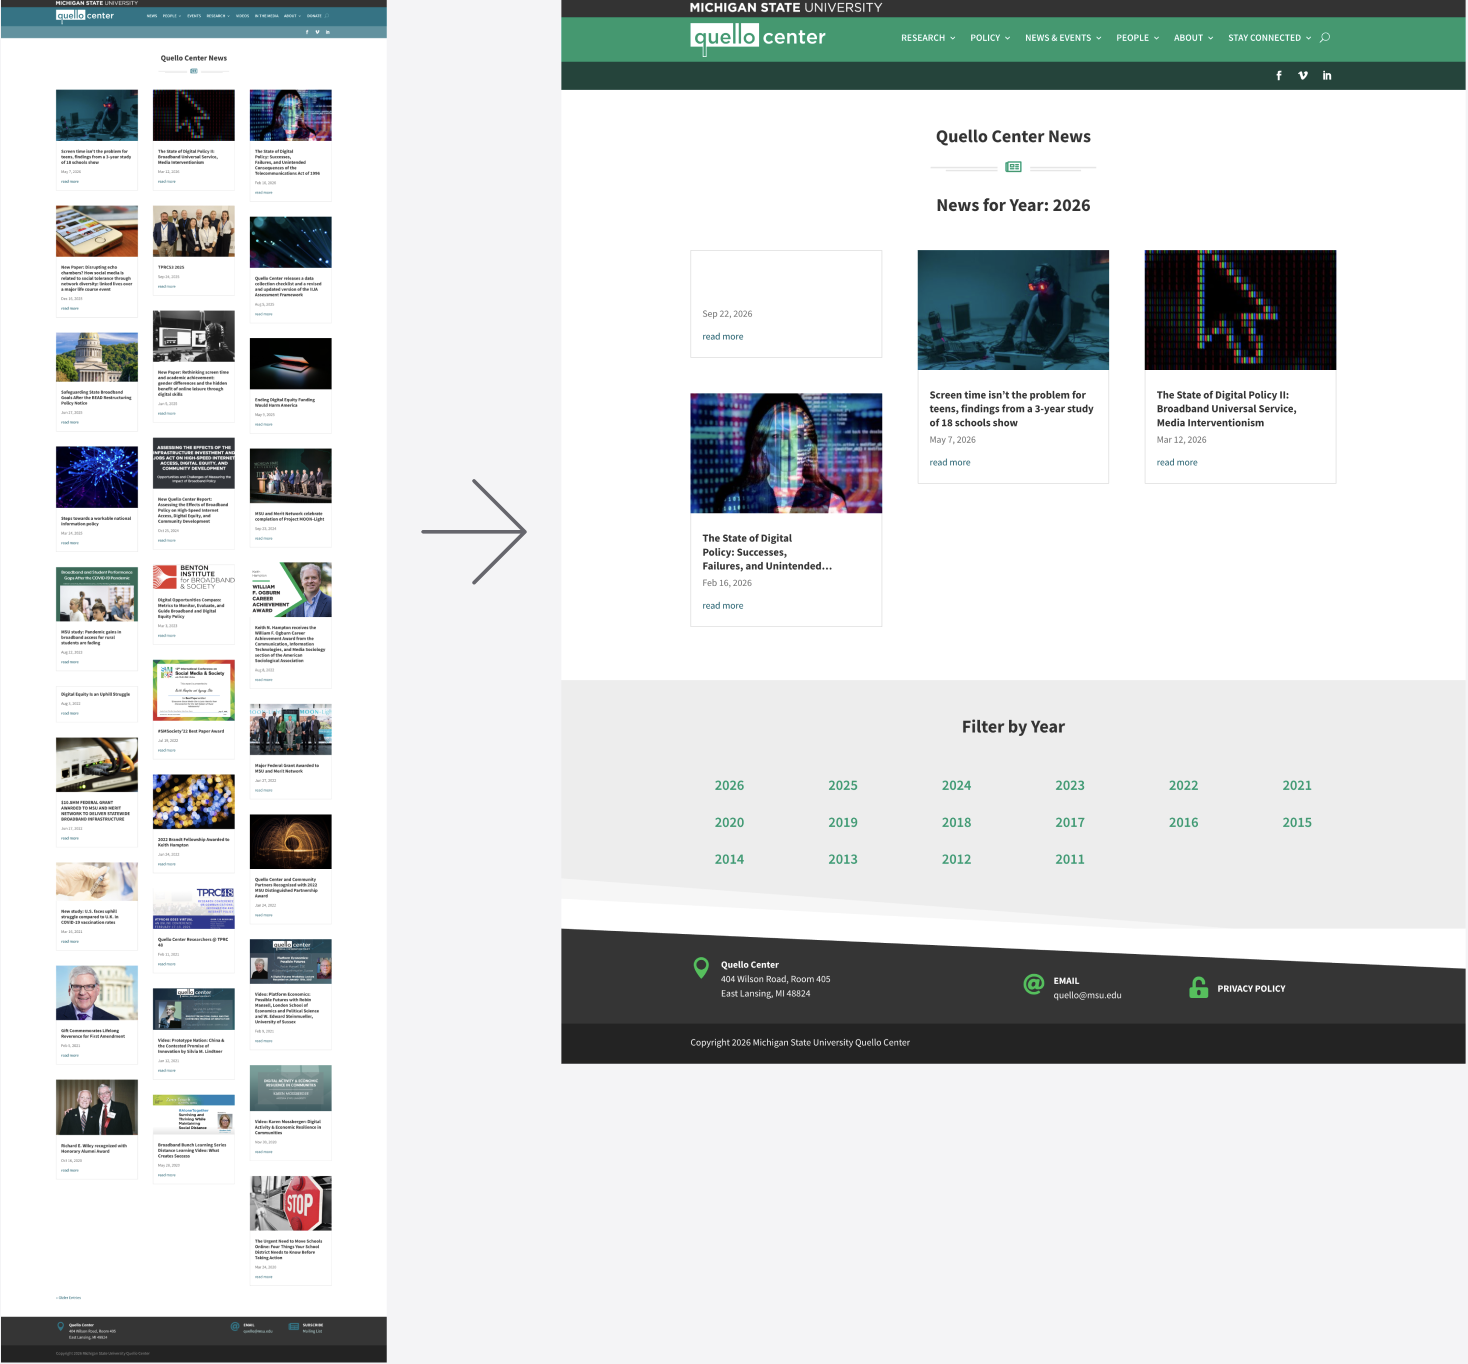Click the green @ email icon in the footer
The height and width of the screenshot is (1364, 1468).
click(1034, 985)
